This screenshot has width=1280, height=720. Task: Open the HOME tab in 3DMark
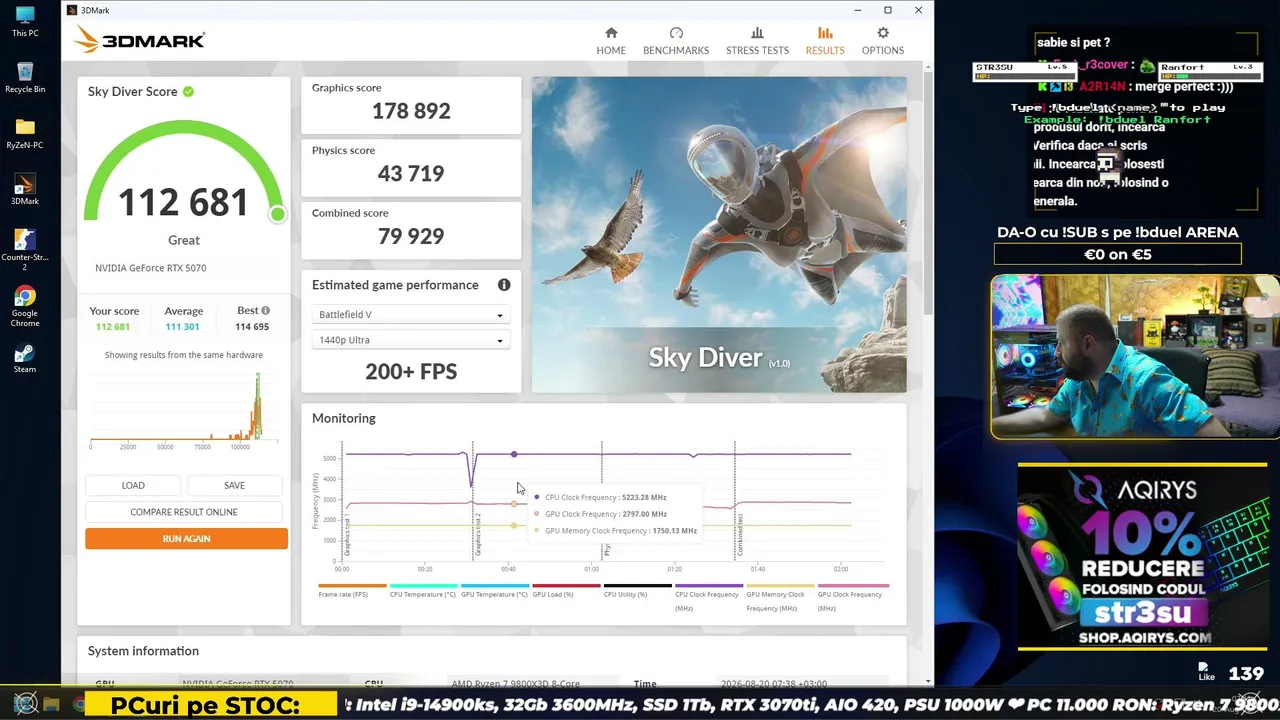pyautogui.click(x=611, y=41)
